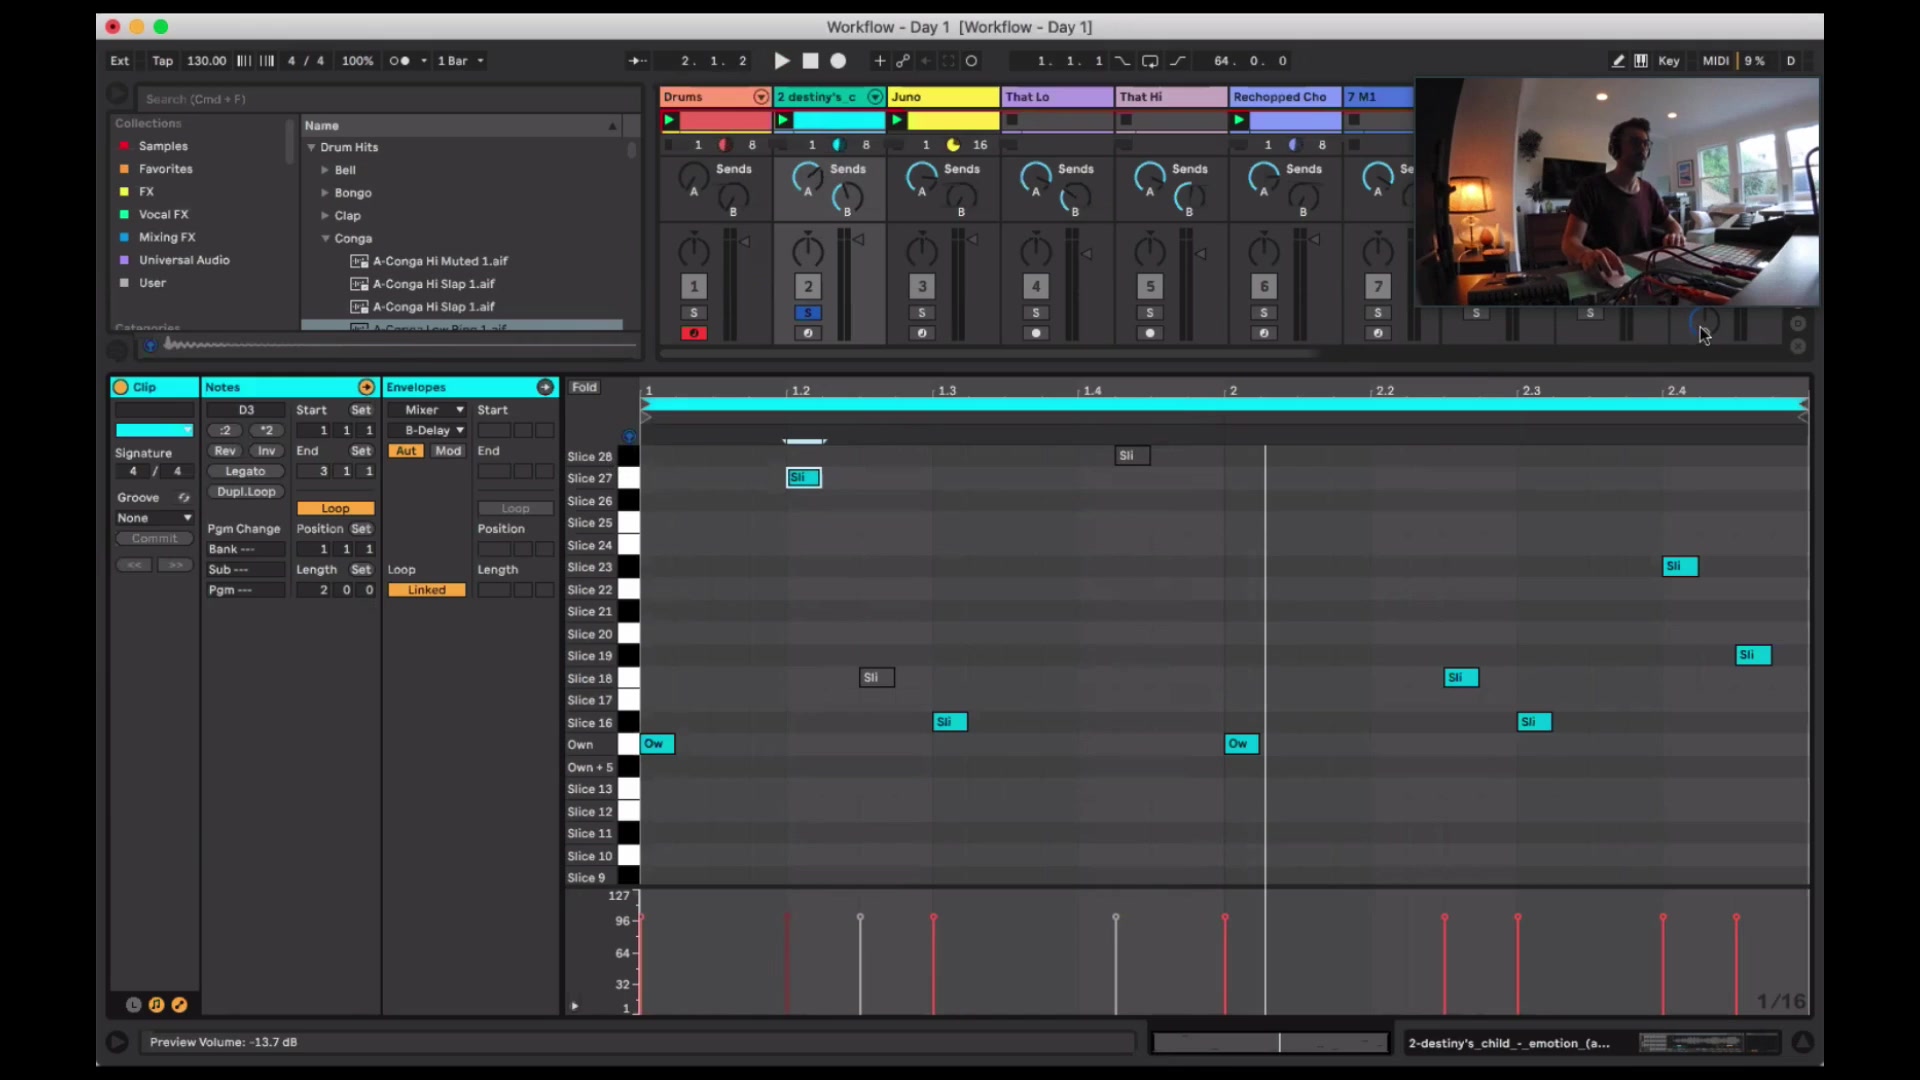Enable the Loop switch in the Notes panel
The width and height of the screenshot is (1920, 1080).
click(335, 508)
